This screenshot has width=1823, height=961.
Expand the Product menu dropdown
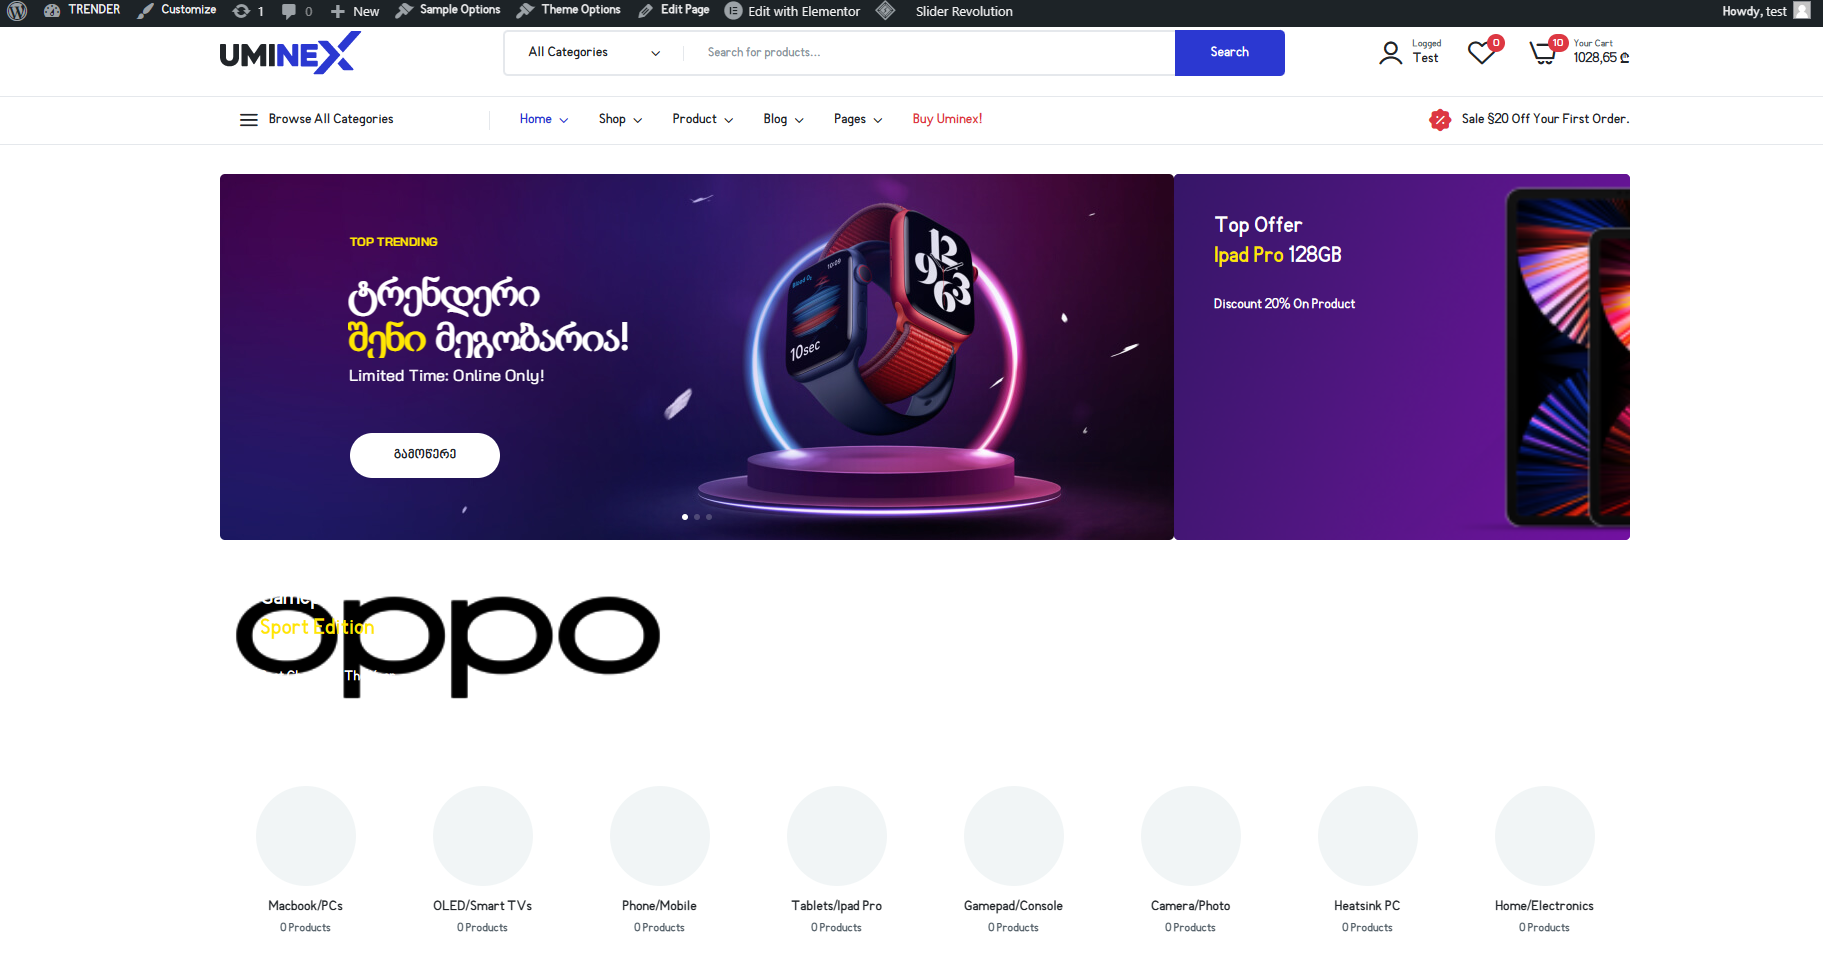702,119
